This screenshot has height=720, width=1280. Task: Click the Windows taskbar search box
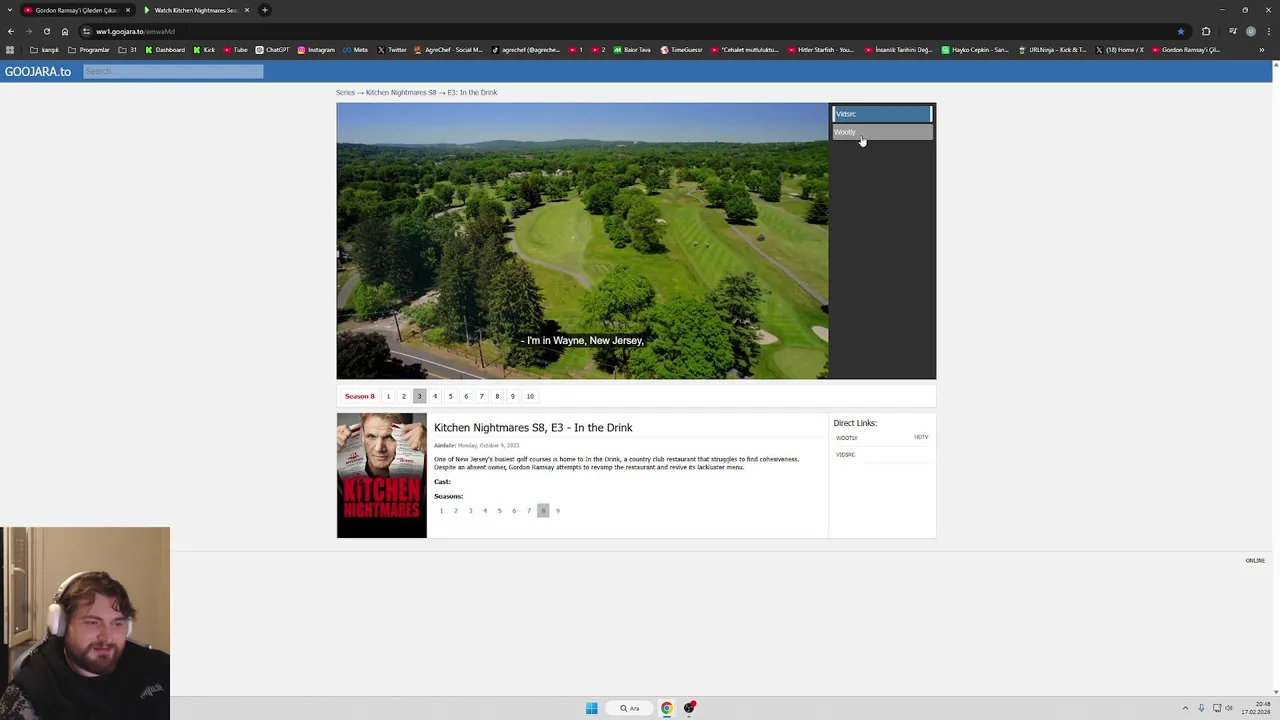coord(630,708)
